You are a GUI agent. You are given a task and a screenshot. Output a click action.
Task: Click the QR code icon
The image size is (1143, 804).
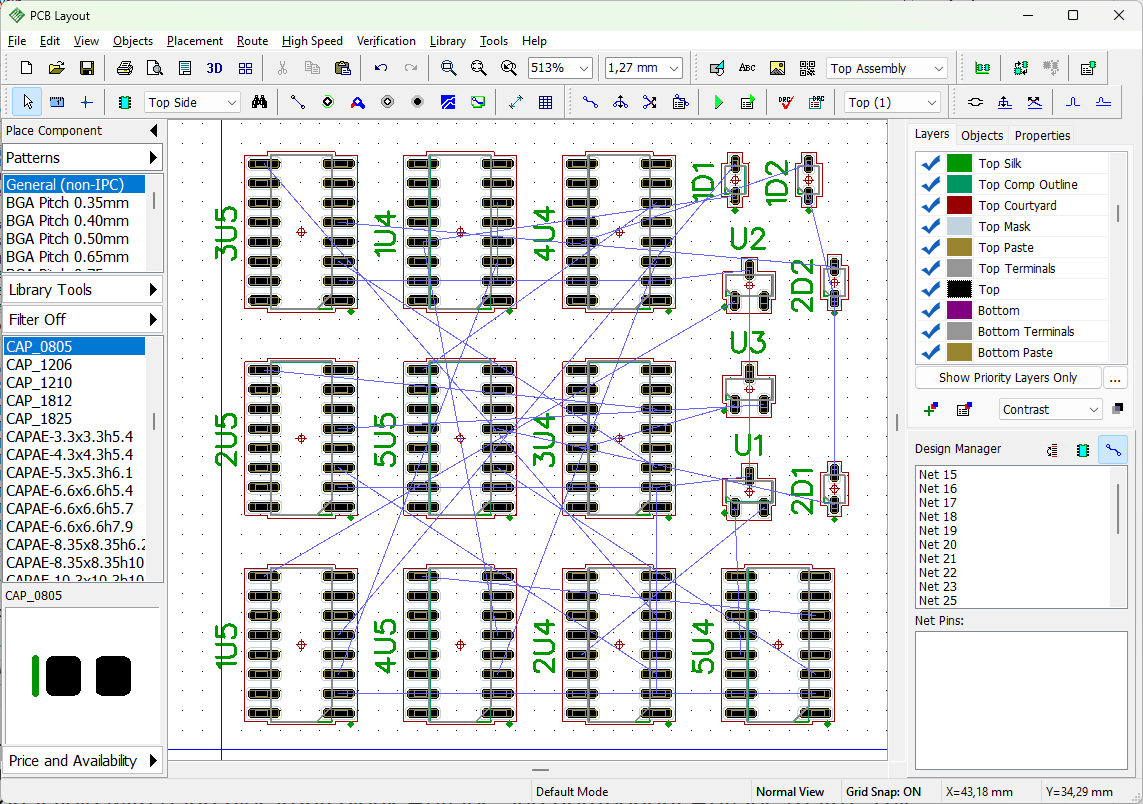tap(807, 68)
